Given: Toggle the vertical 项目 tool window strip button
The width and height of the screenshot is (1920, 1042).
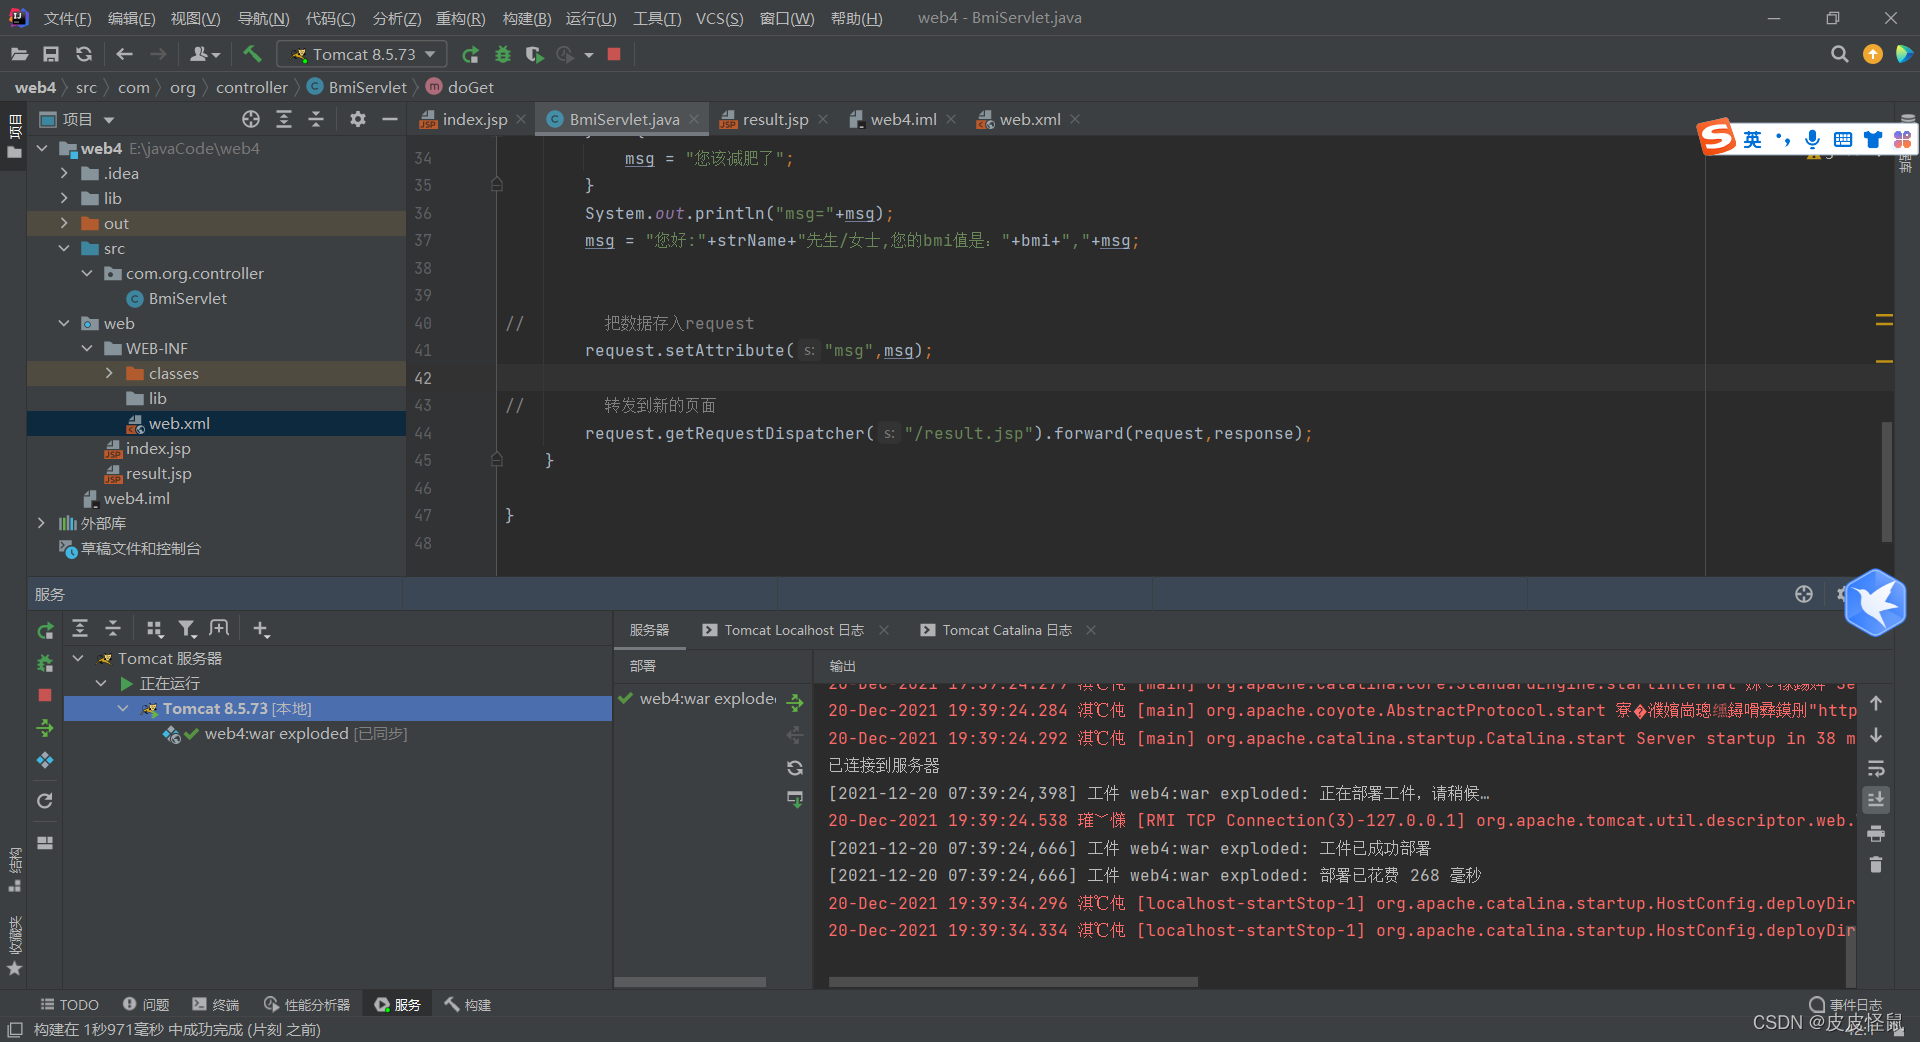Looking at the screenshot, I should [x=14, y=136].
